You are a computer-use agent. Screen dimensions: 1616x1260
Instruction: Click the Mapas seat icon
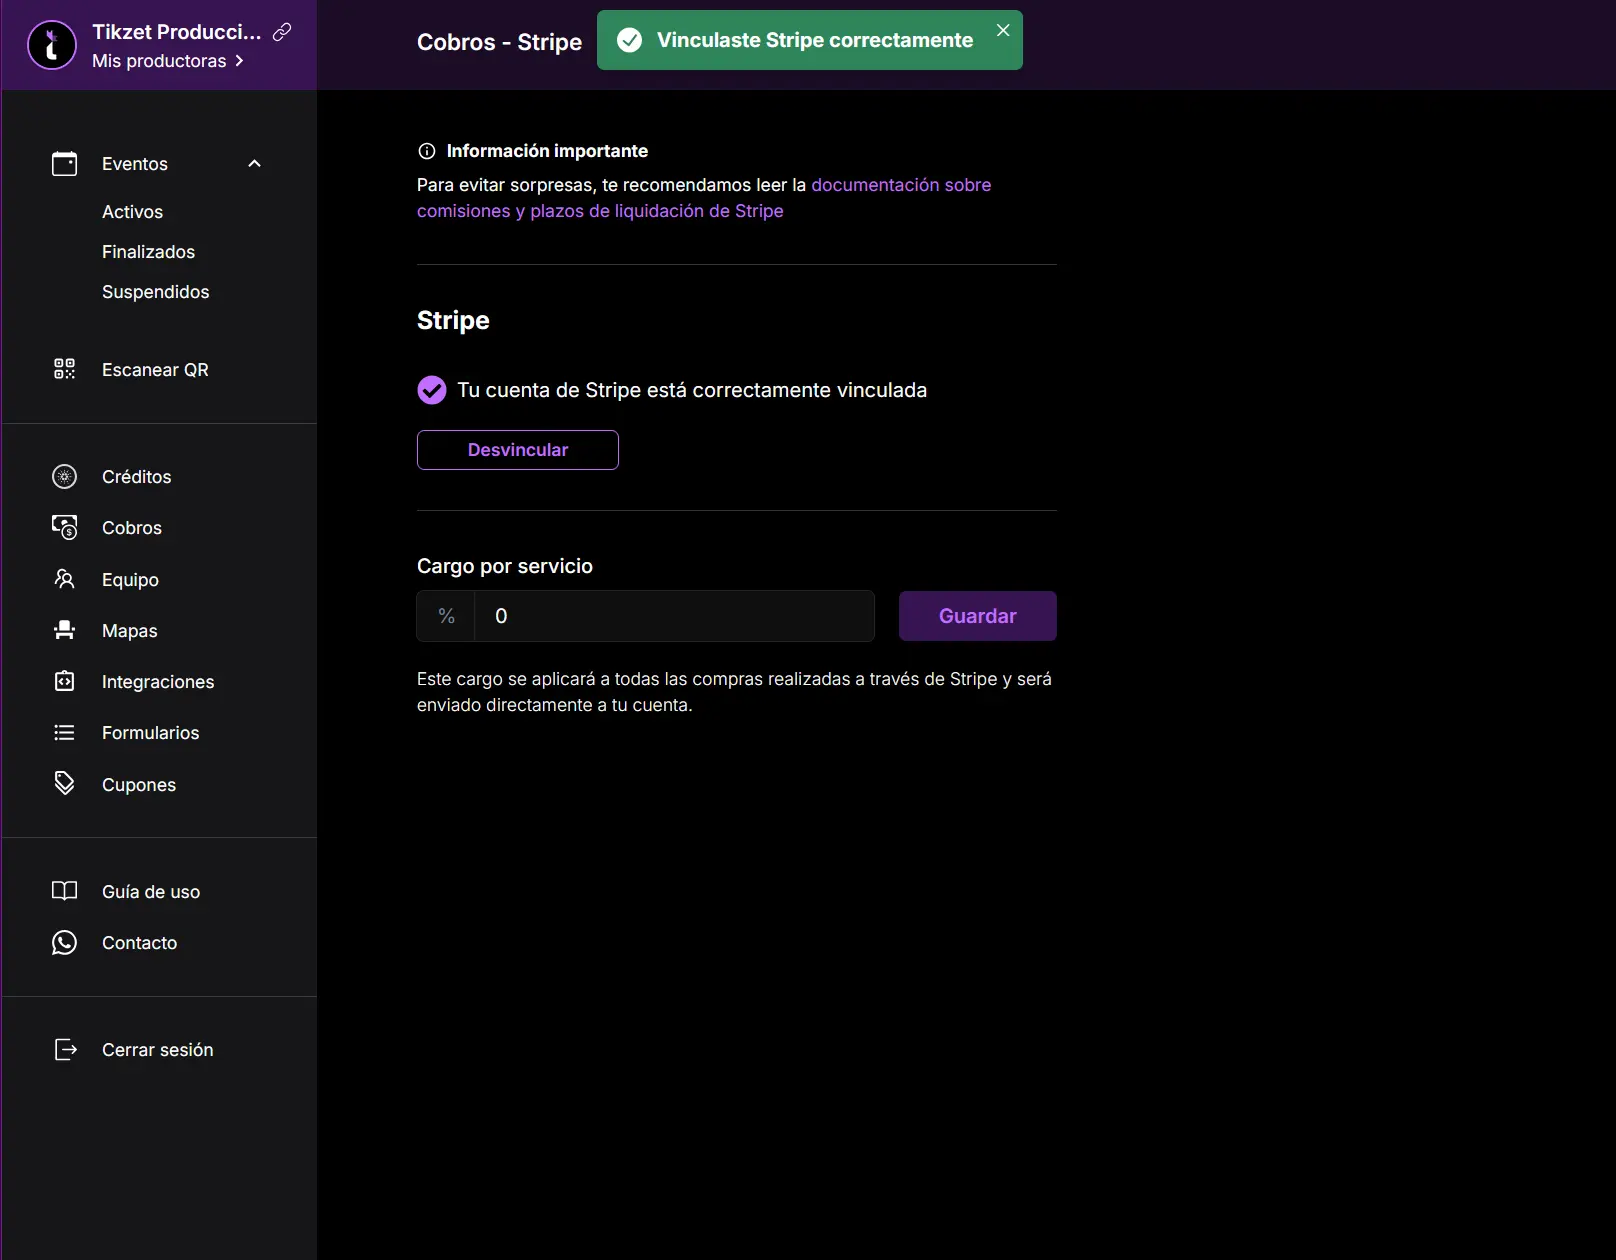(x=64, y=630)
